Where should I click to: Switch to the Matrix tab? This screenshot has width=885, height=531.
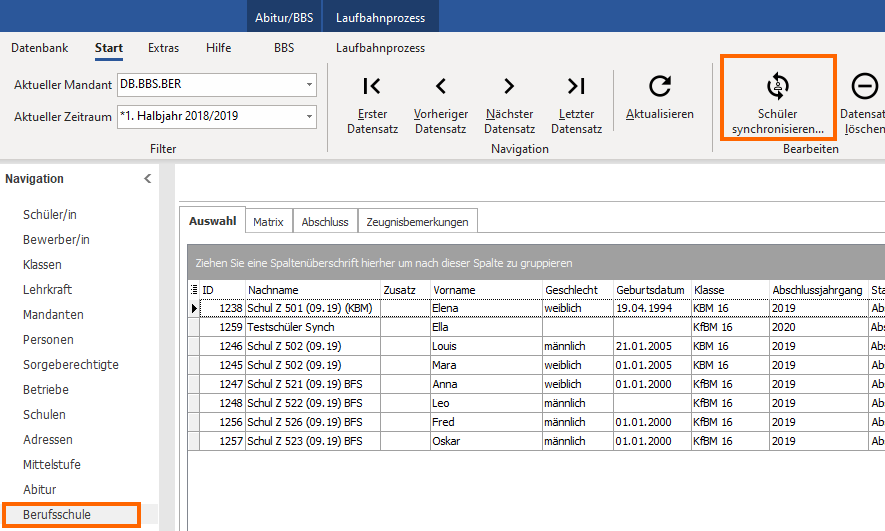pyautogui.click(x=268, y=222)
